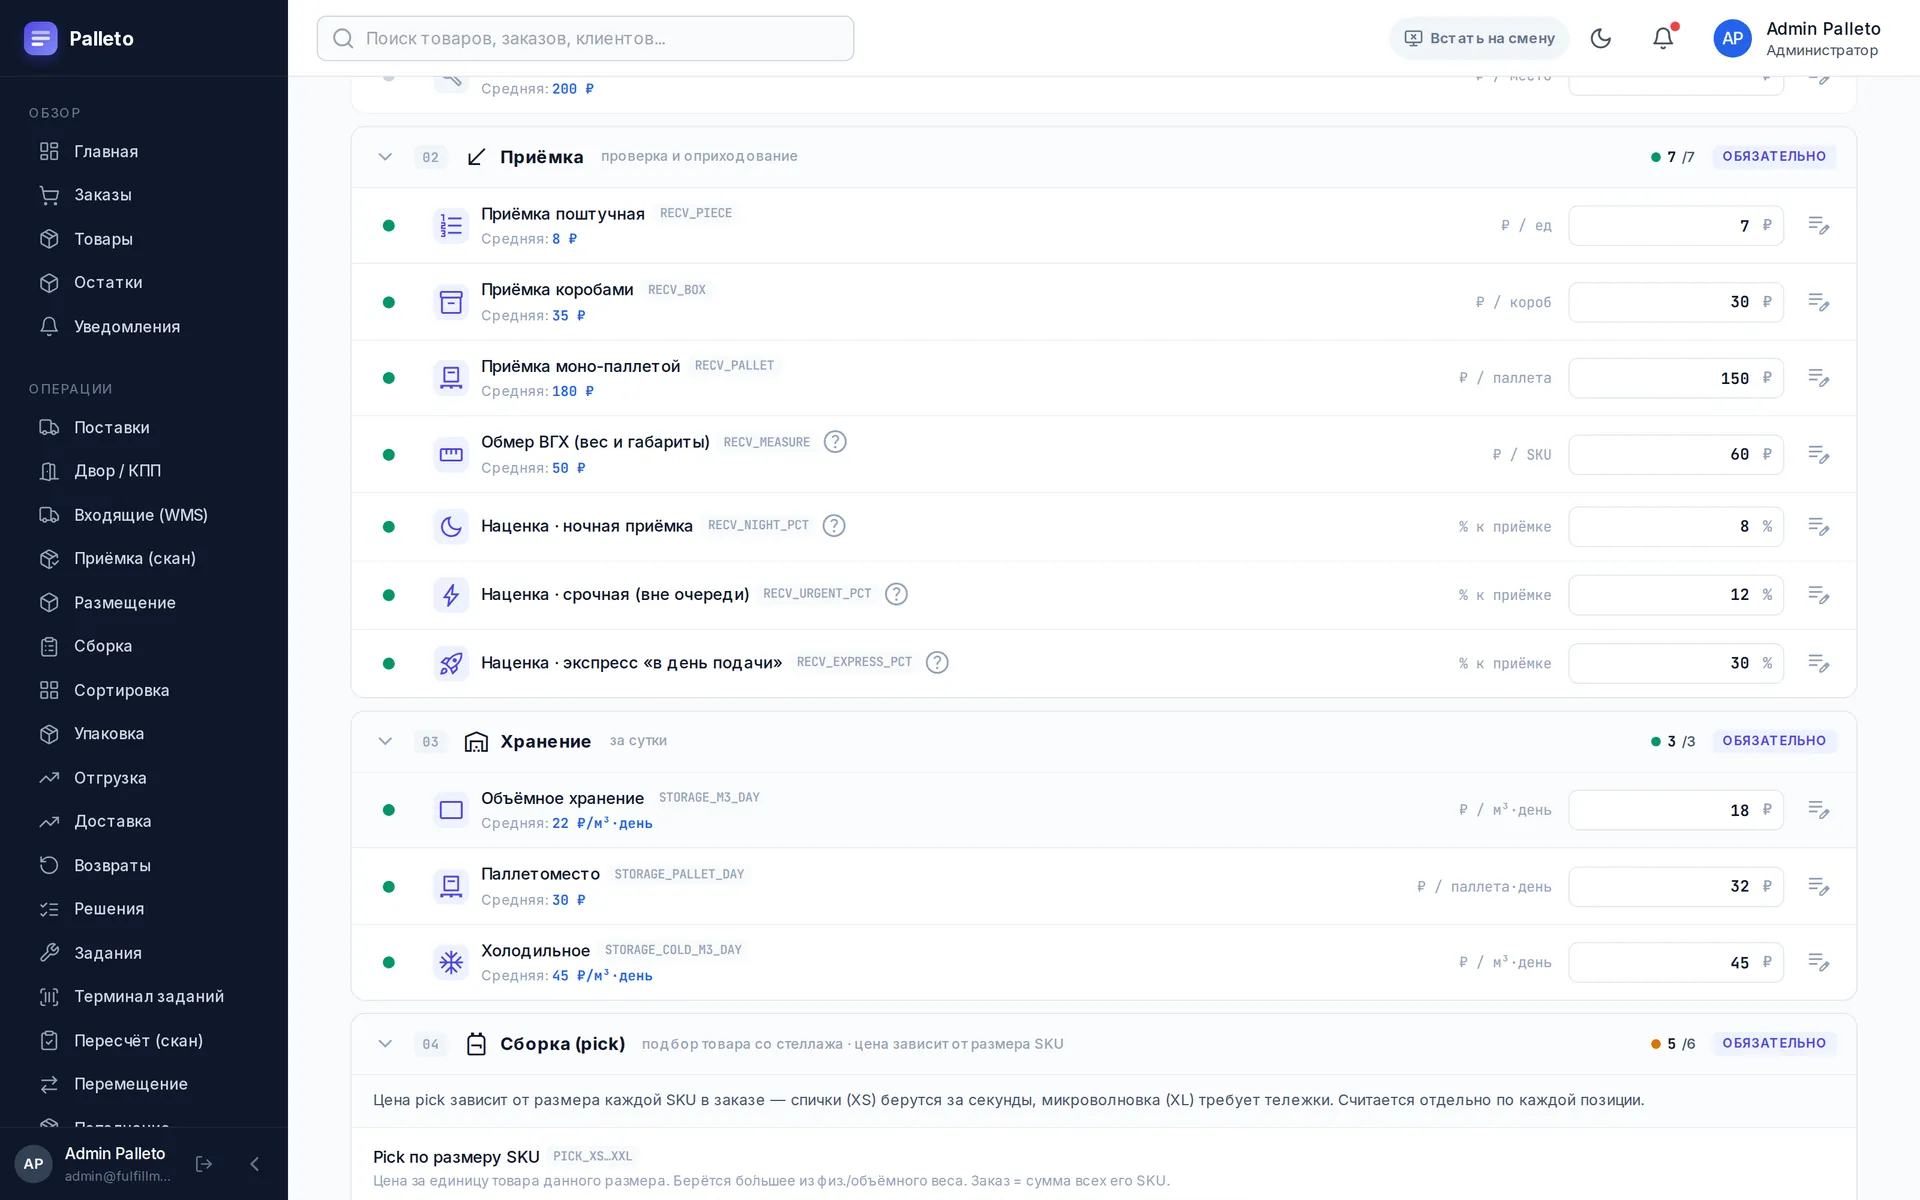Click the box icon of Приёмка коробами
The image size is (1920, 1200).
pos(451,302)
